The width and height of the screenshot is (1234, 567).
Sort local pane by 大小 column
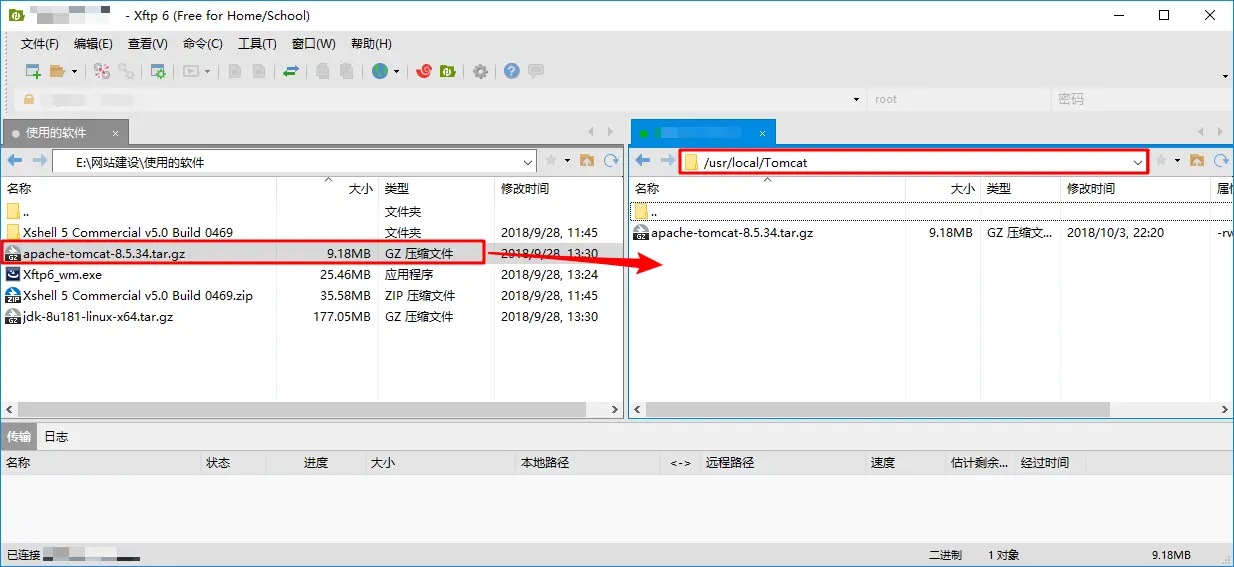click(x=327, y=188)
